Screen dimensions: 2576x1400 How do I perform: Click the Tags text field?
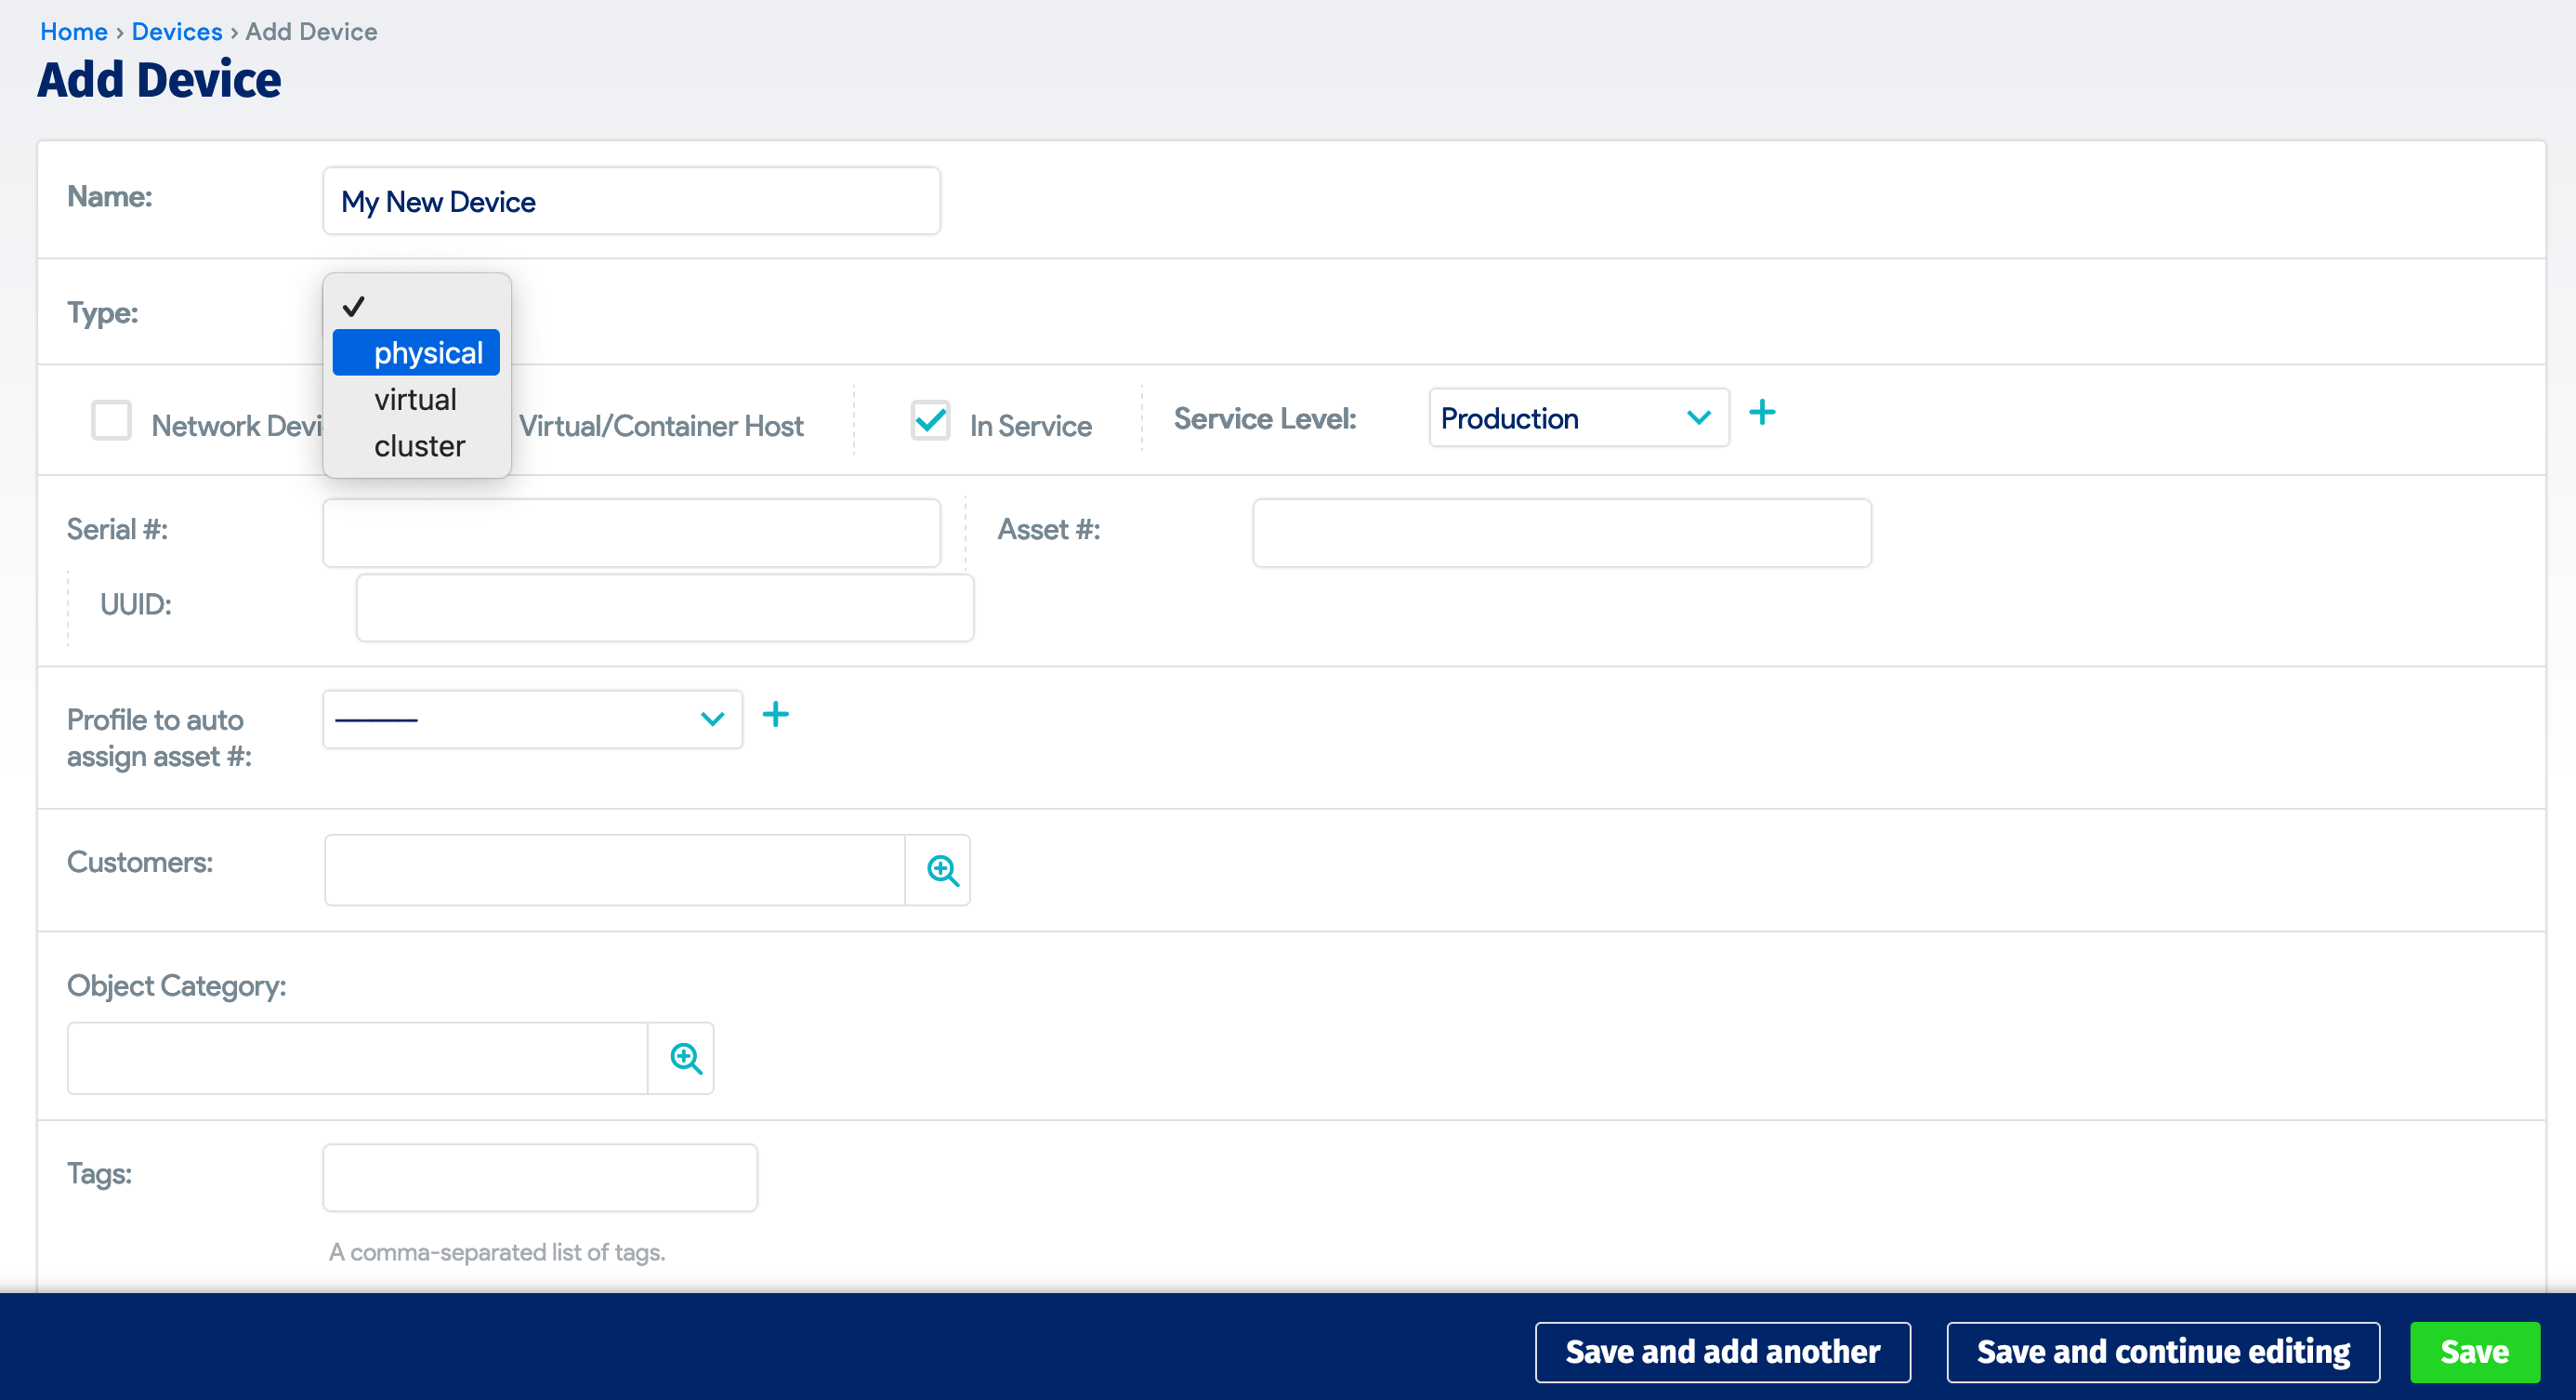[539, 1177]
